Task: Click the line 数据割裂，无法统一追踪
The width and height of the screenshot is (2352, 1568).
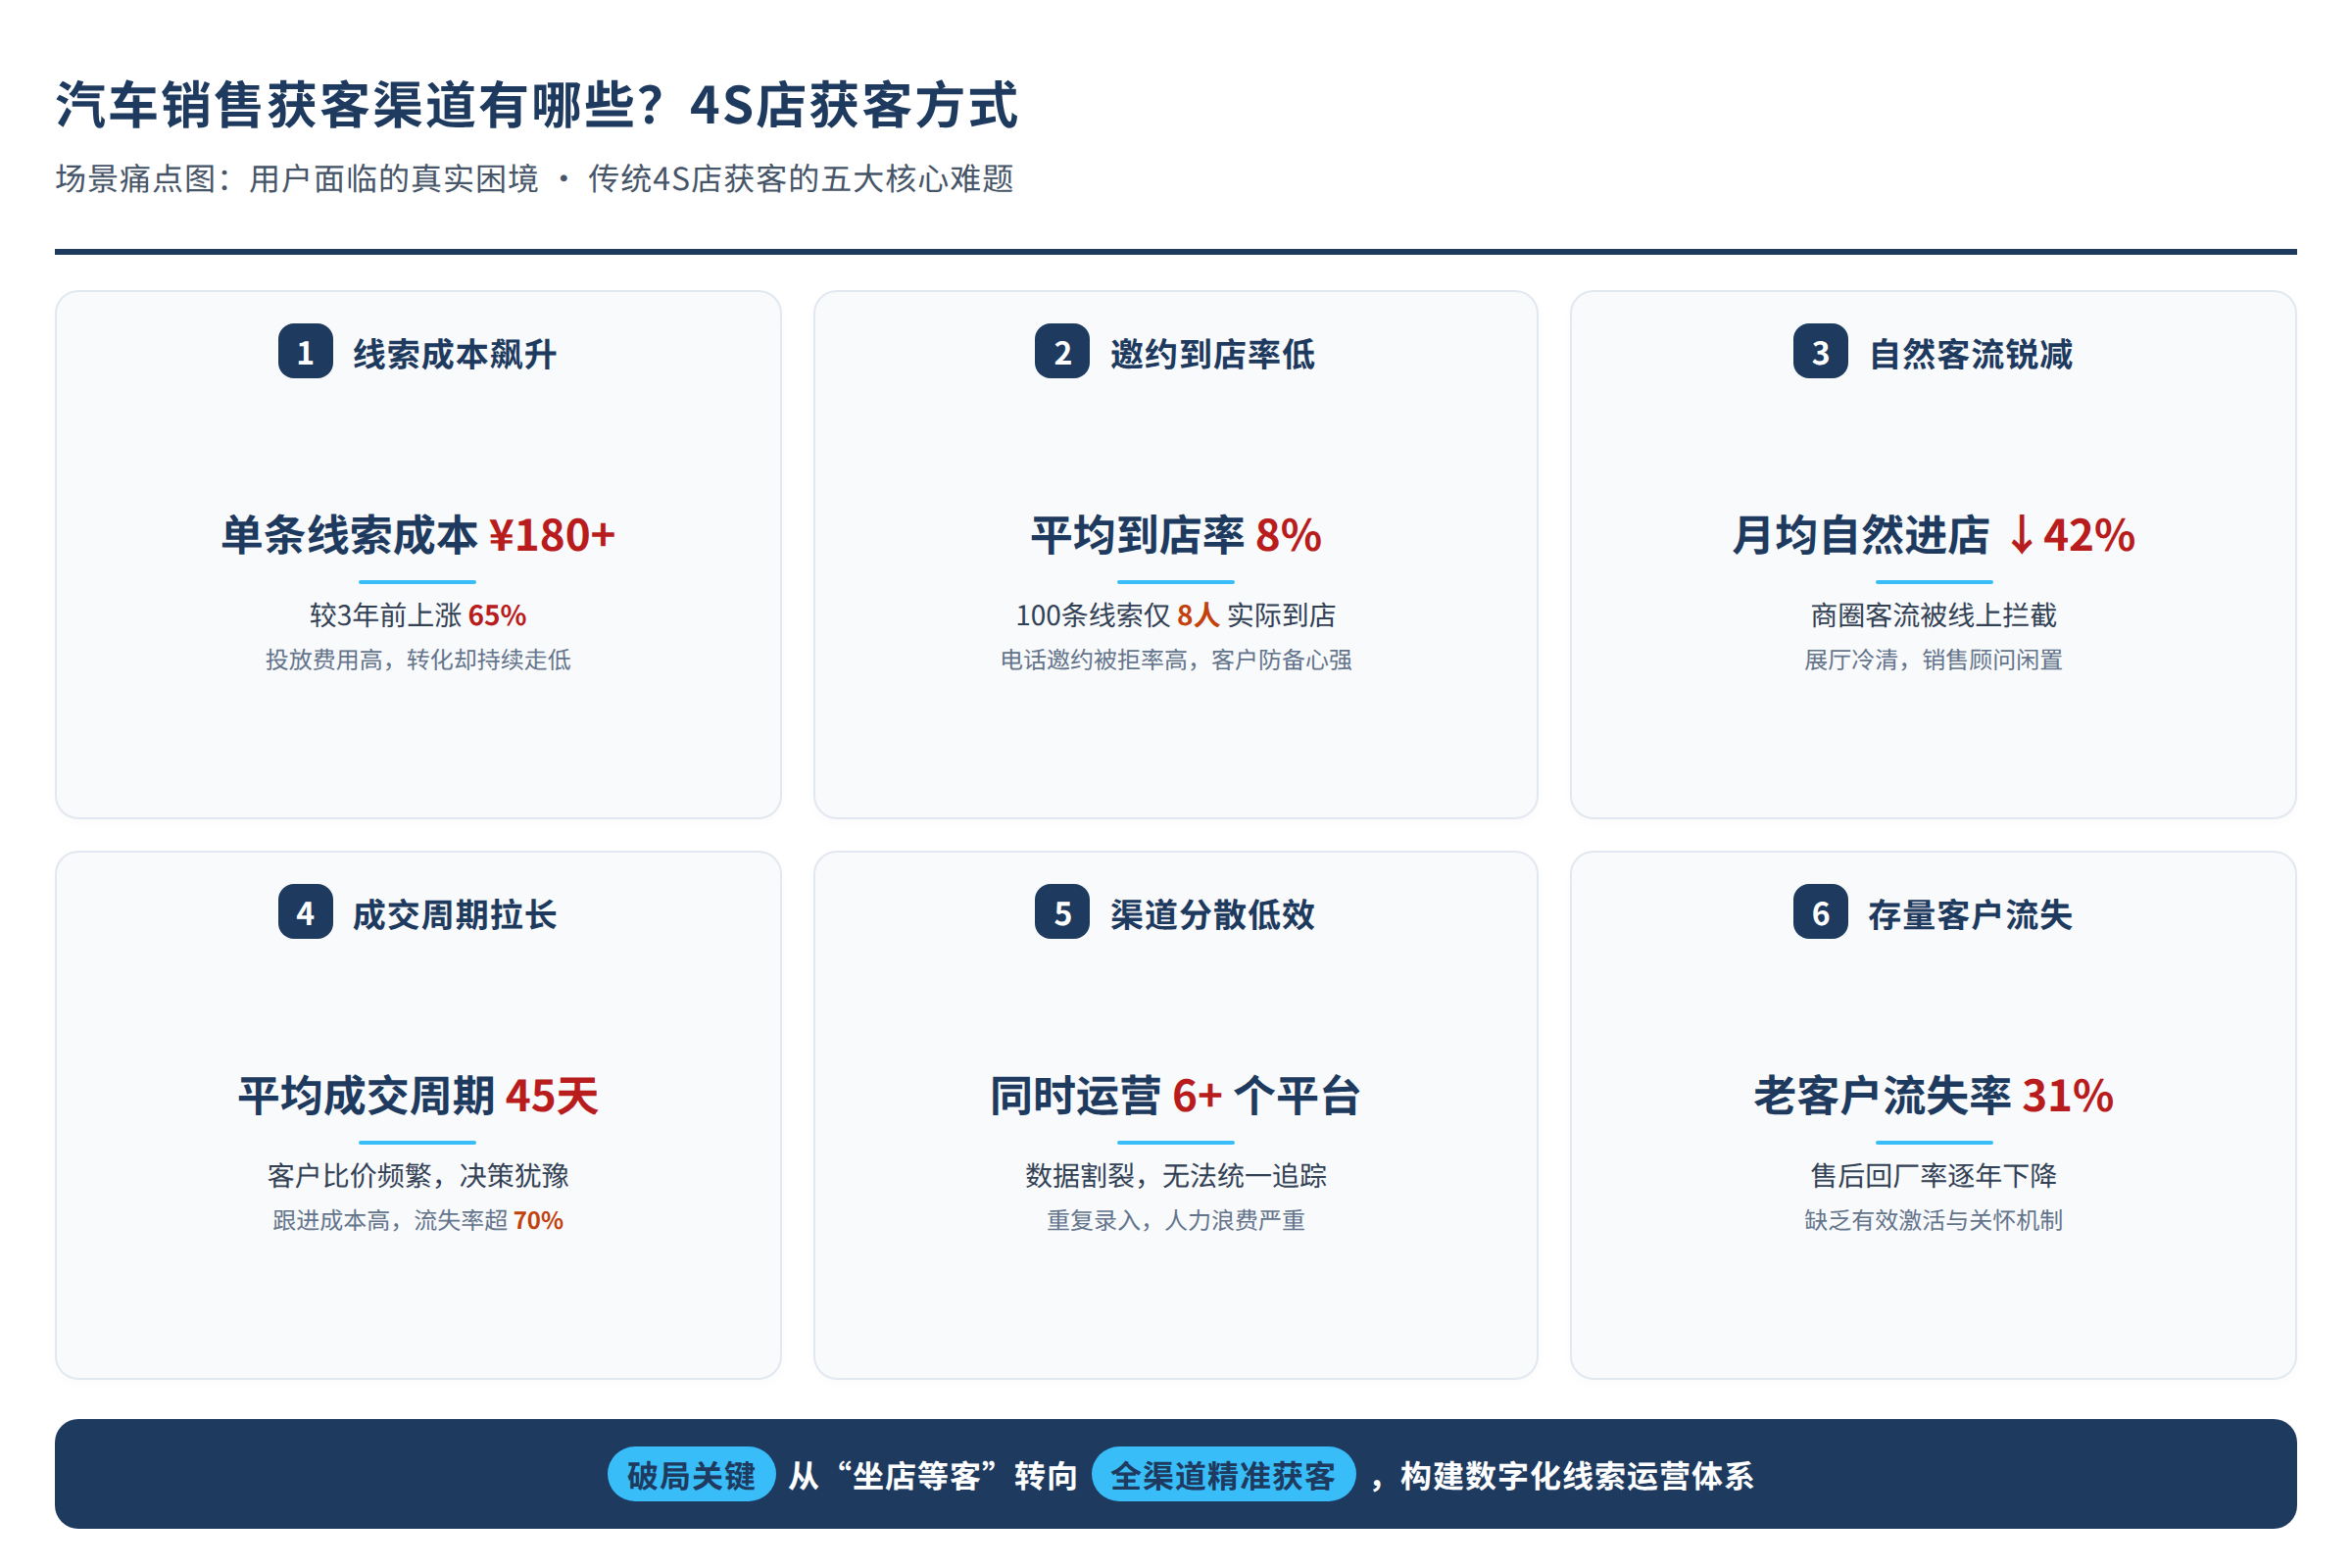Action: 1176,1175
